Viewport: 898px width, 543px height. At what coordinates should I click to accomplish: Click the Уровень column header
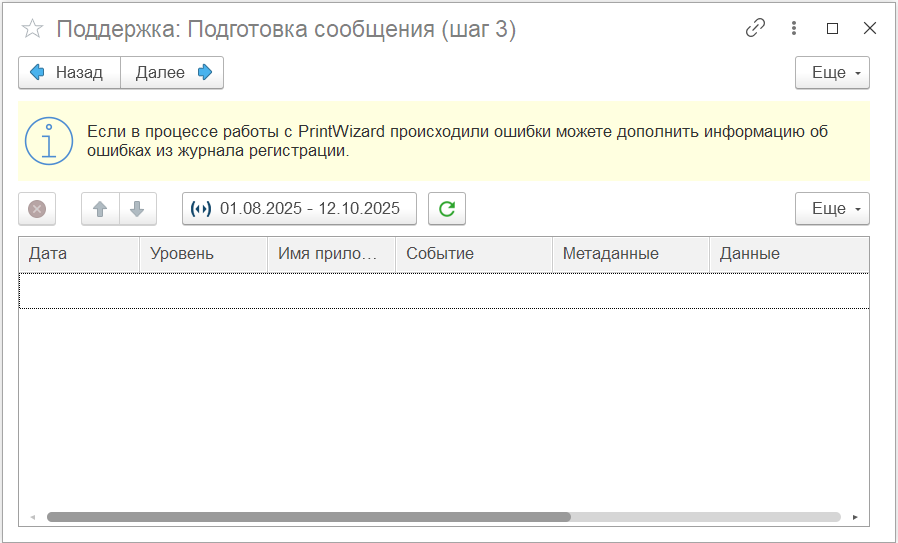point(203,254)
